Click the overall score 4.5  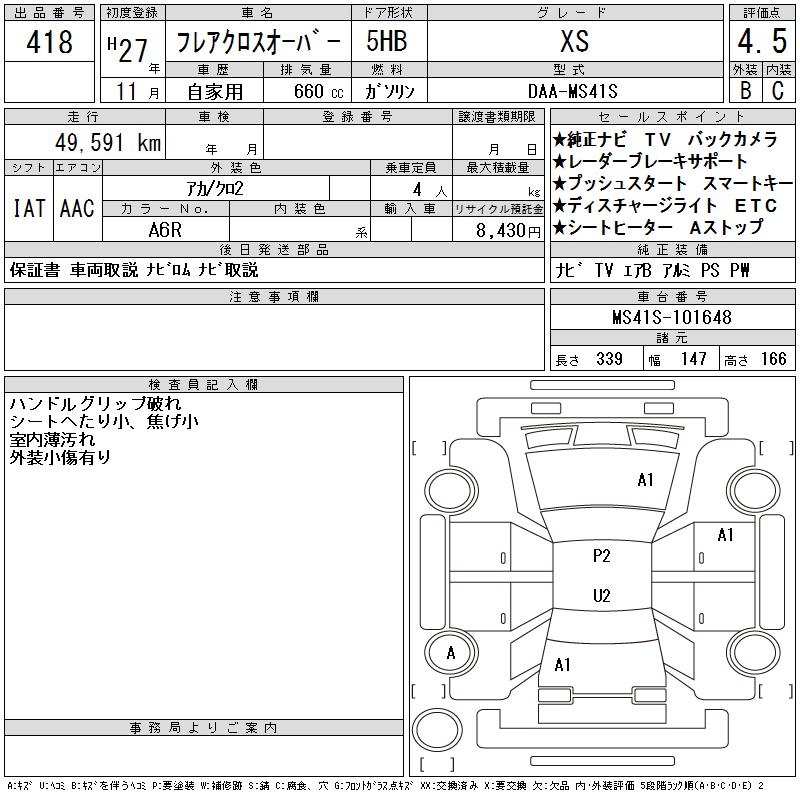tap(762, 41)
